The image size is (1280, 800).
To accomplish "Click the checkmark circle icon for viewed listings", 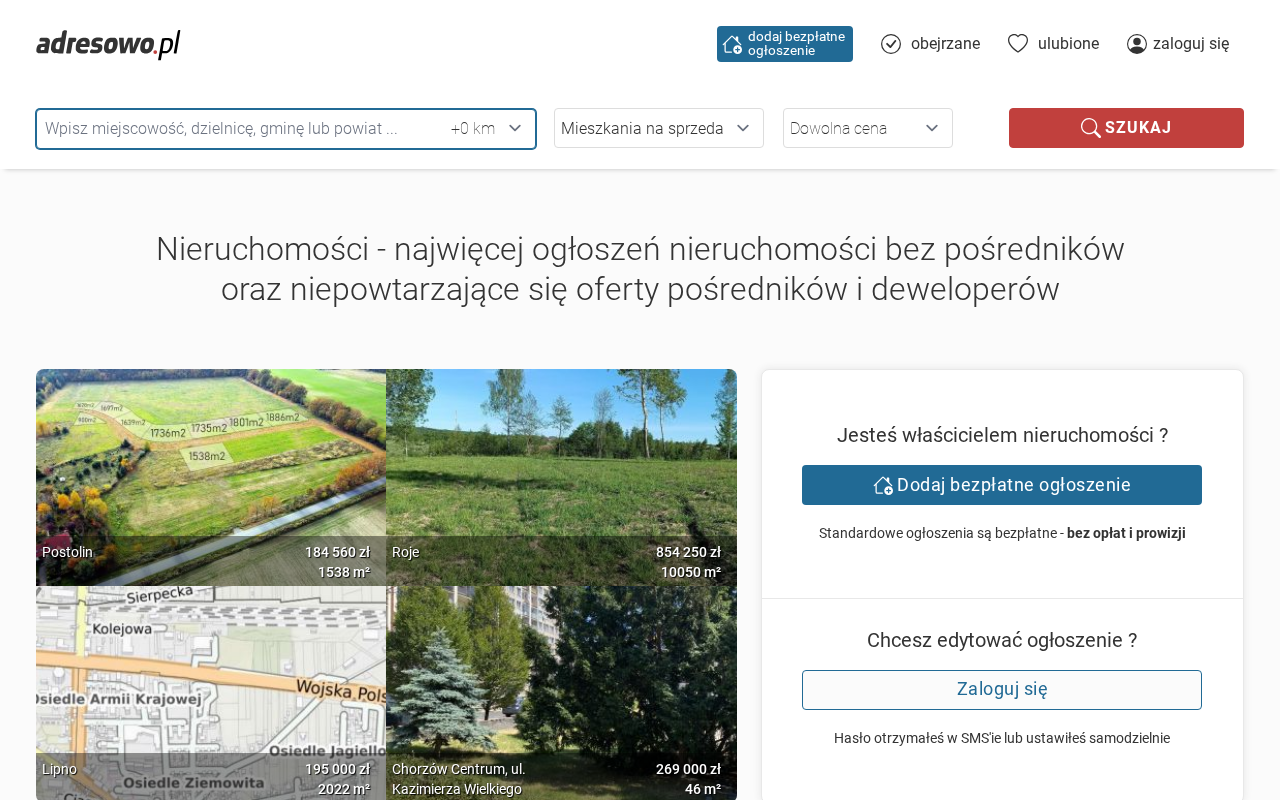I will [x=891, y=44].
